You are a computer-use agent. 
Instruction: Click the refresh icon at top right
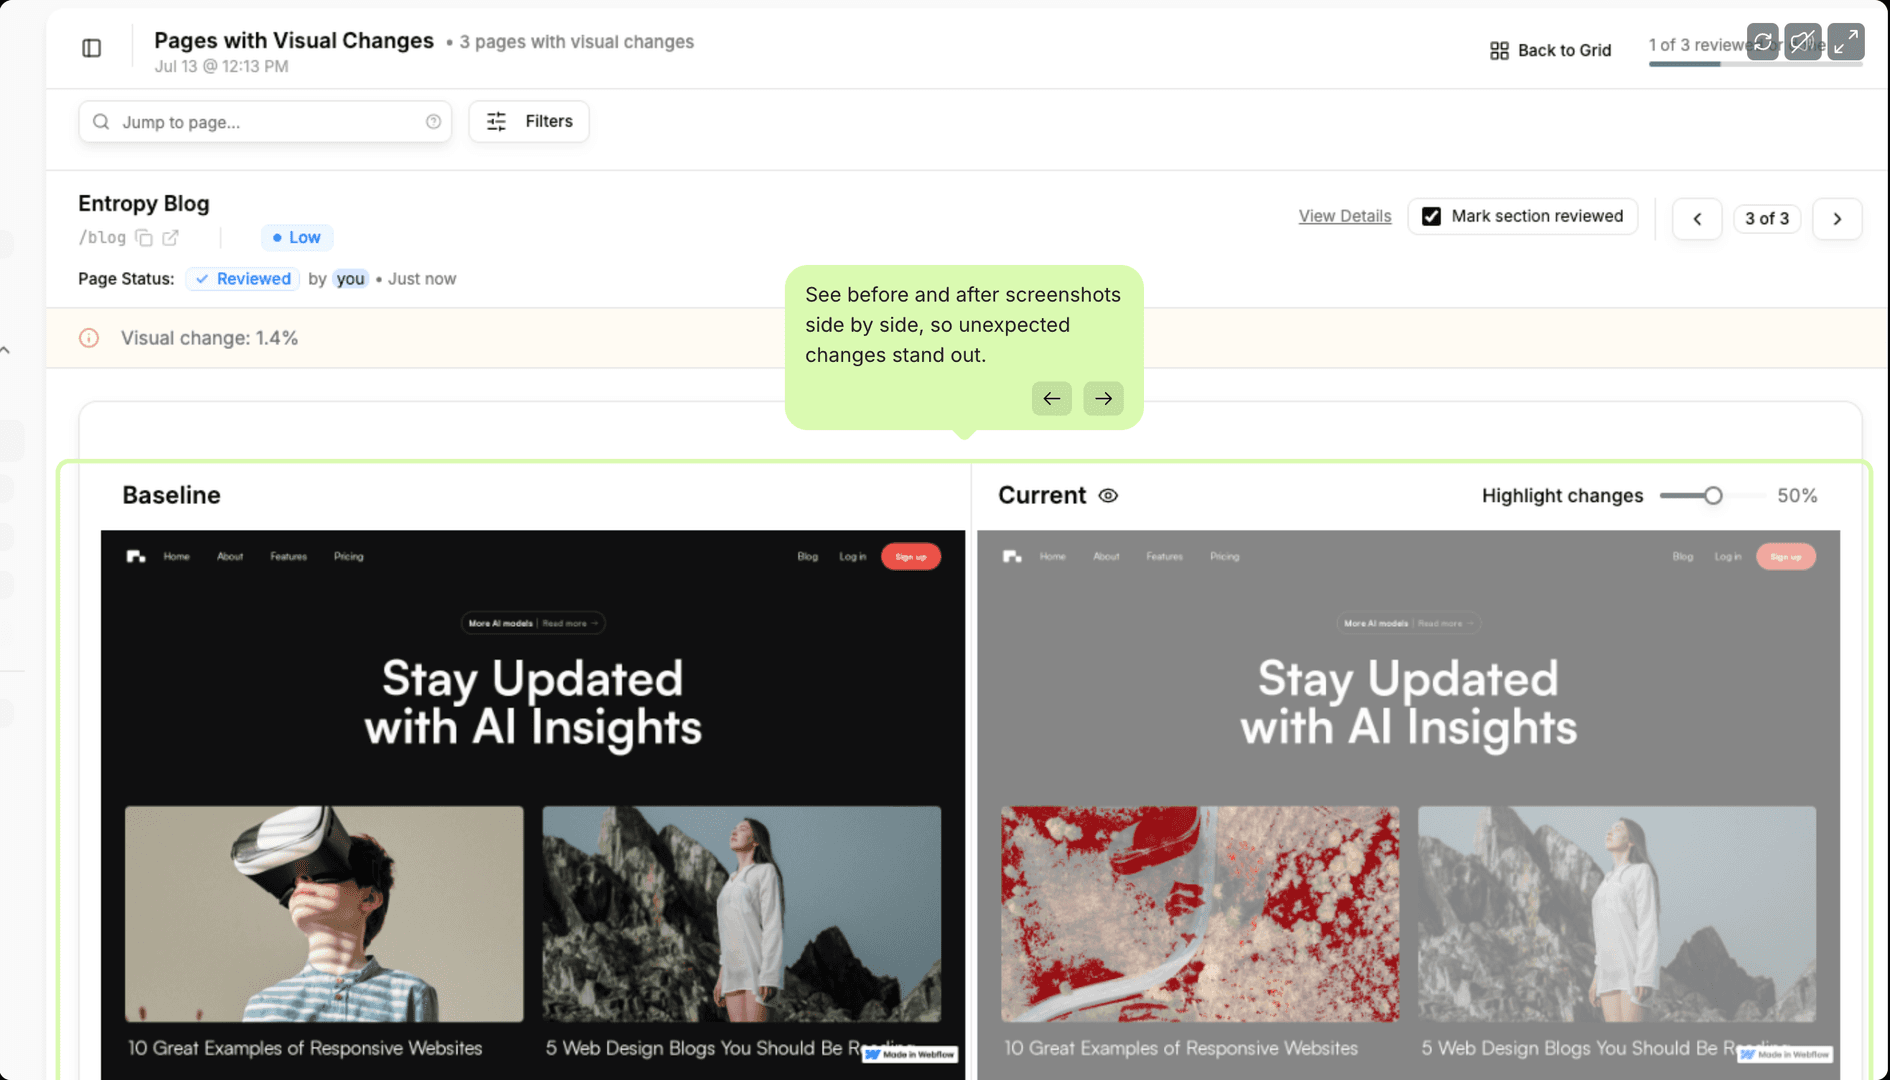pyautogui.click(x=1763, y=42)
